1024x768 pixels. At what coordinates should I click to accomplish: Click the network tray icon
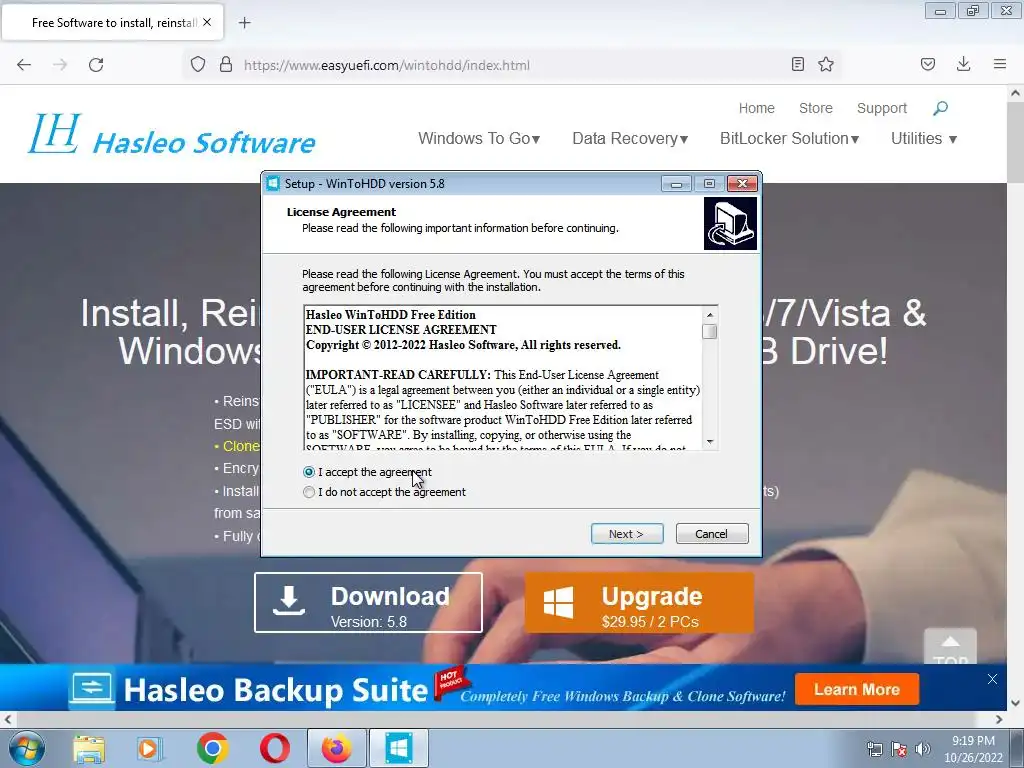(874, 749)
